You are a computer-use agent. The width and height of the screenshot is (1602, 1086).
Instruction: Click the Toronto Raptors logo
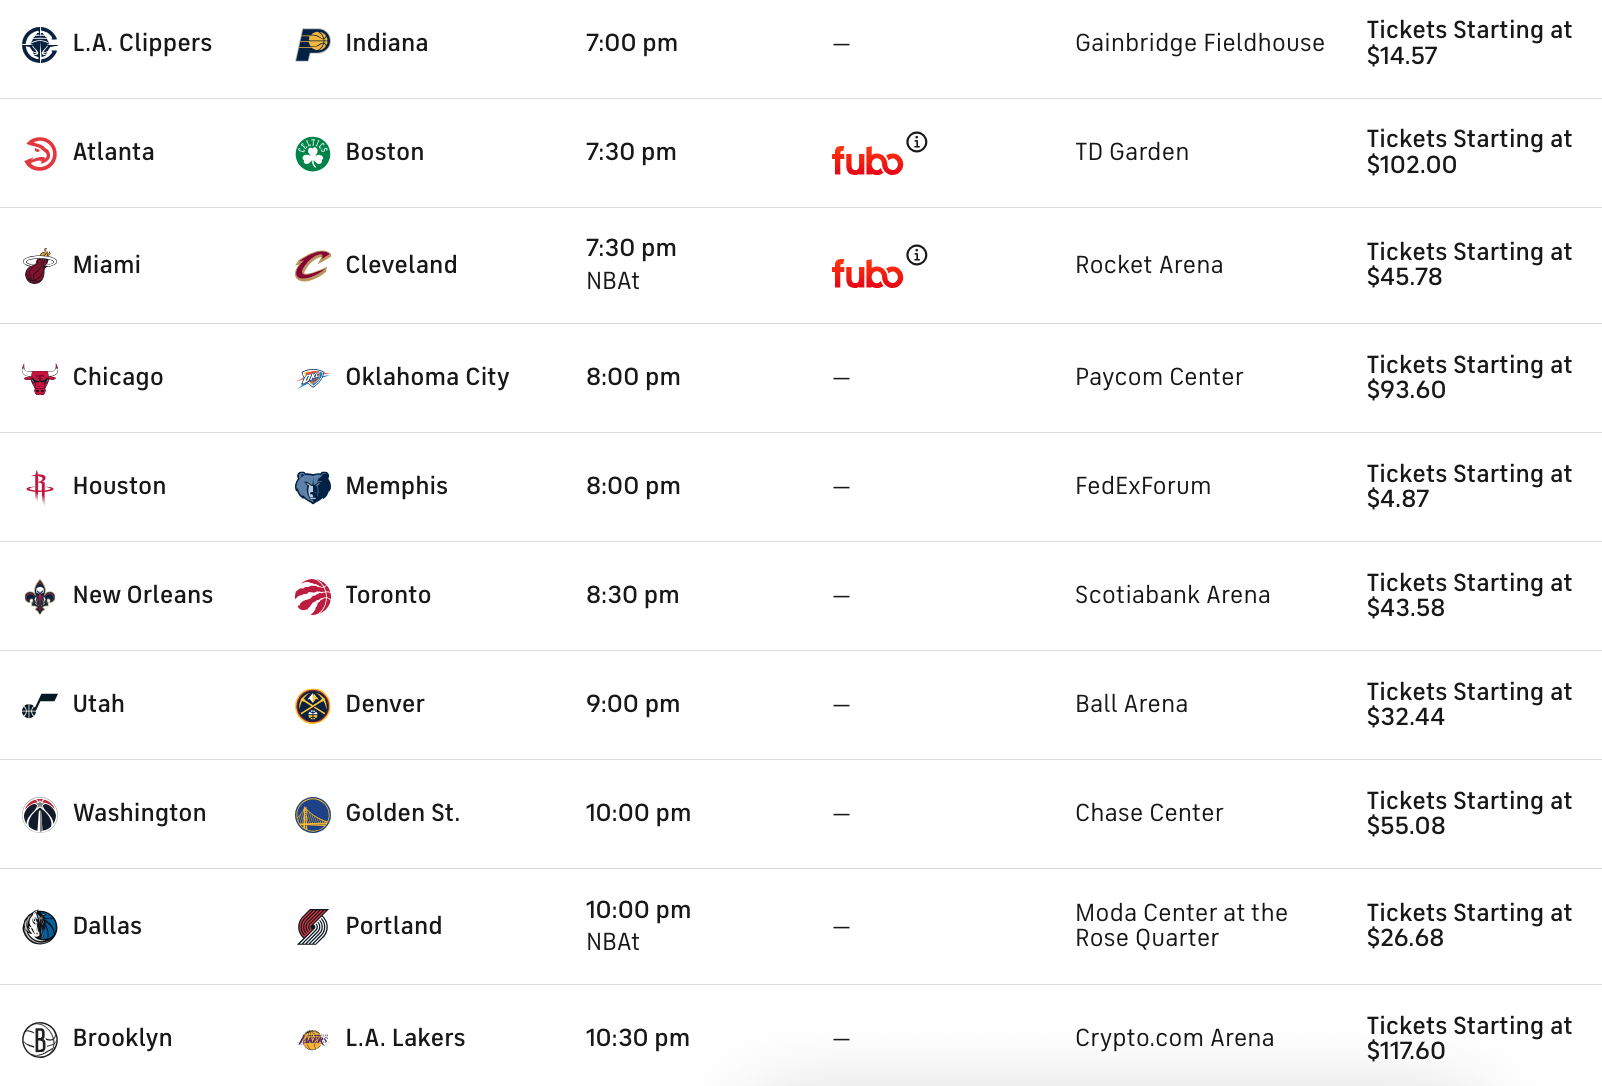pyautogui.click(x=313, y=596)
